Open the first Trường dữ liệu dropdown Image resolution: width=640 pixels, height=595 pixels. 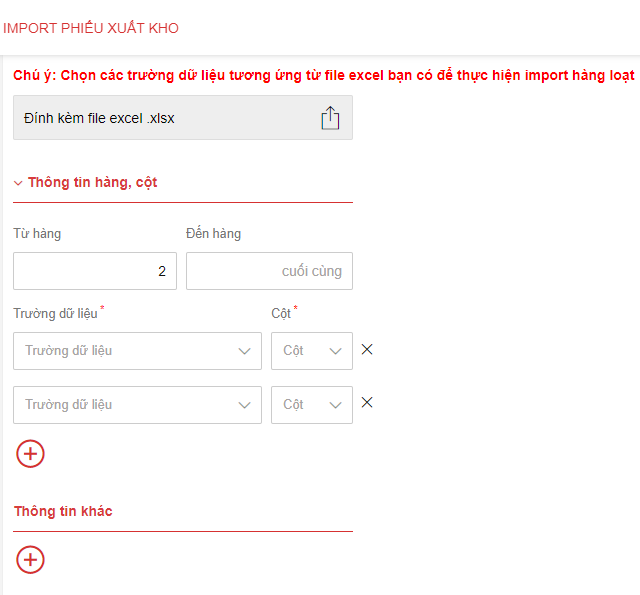click(137, 351)
